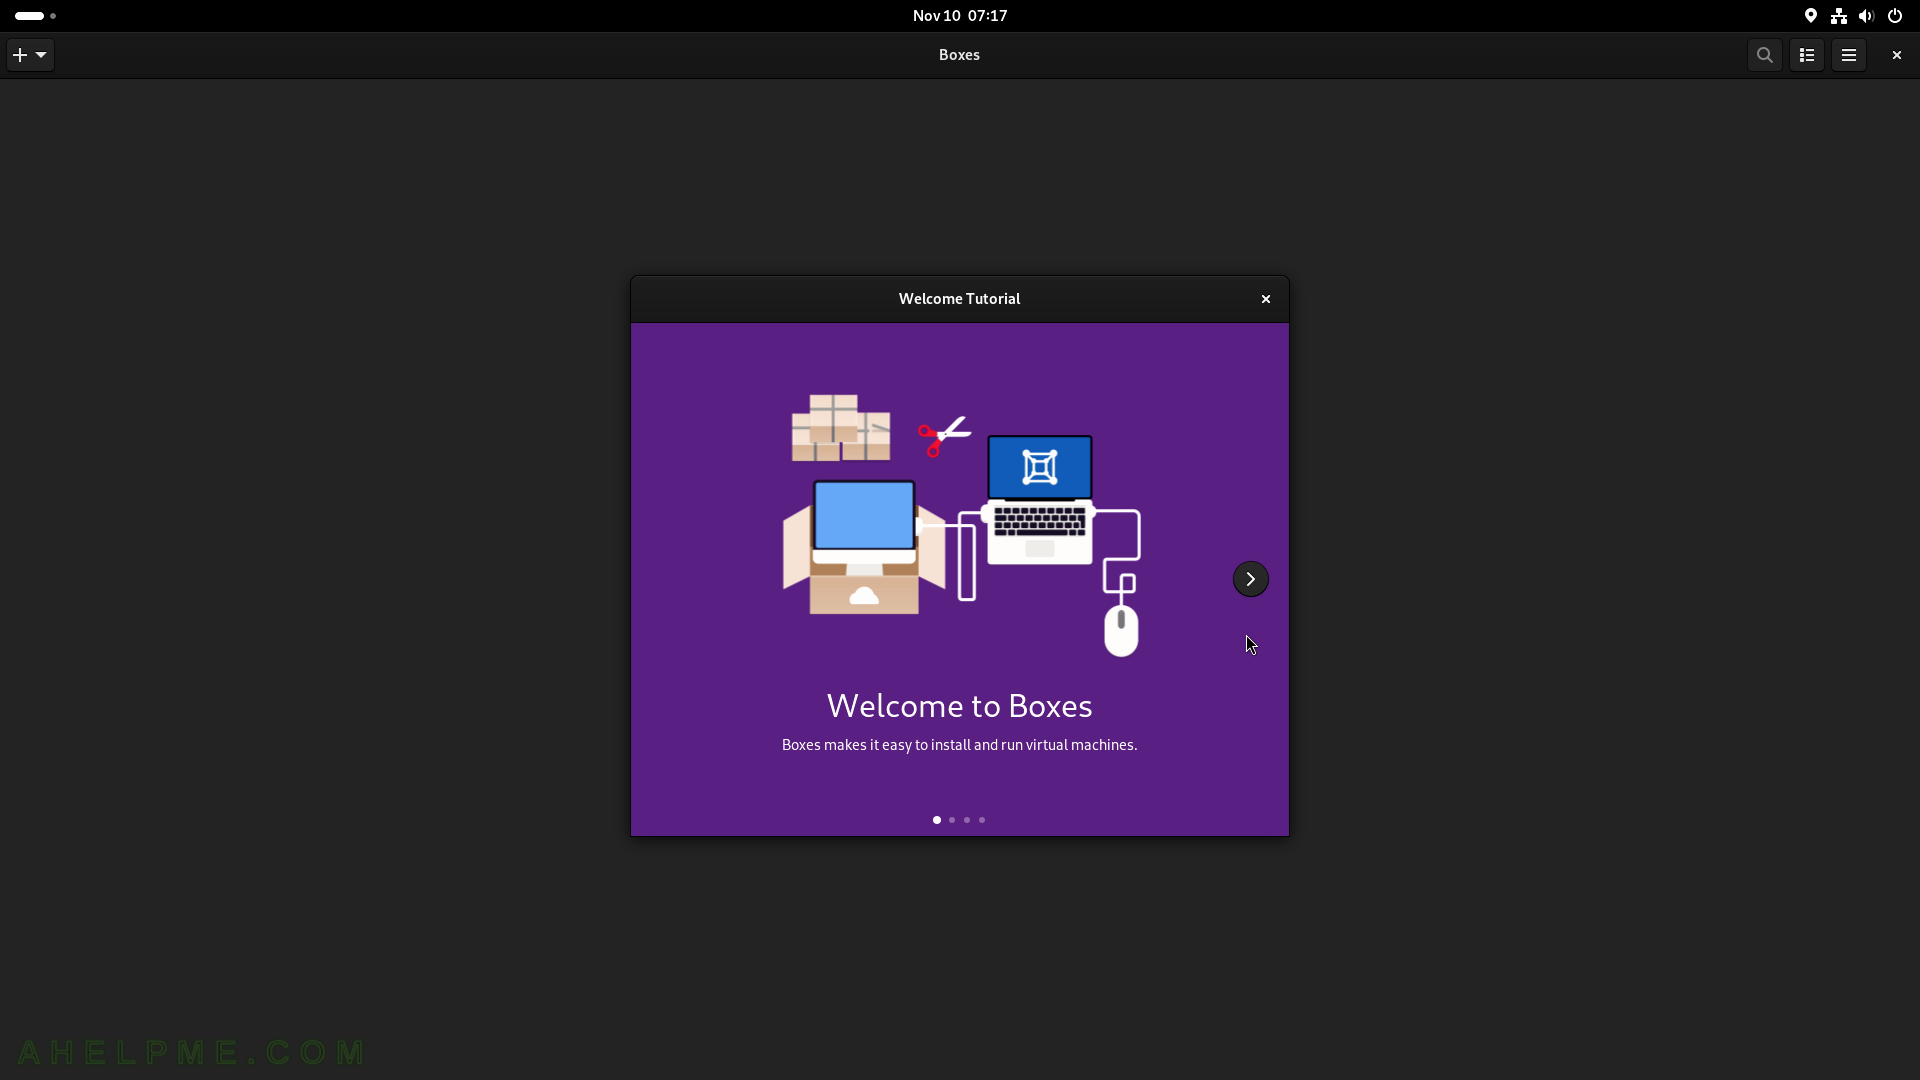Click the 'Boxes makes it easy' description text
The width and height of the screenshot is (1920, 1080).
[x=960, y=745]
